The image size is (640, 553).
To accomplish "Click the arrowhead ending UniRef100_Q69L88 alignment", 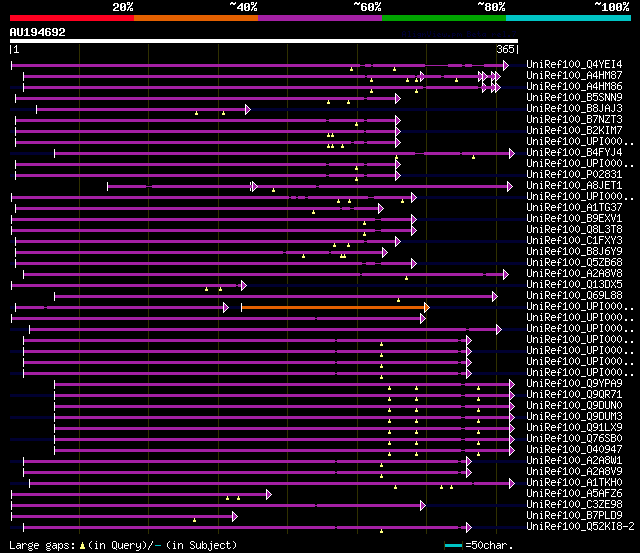I will point(495,297).
